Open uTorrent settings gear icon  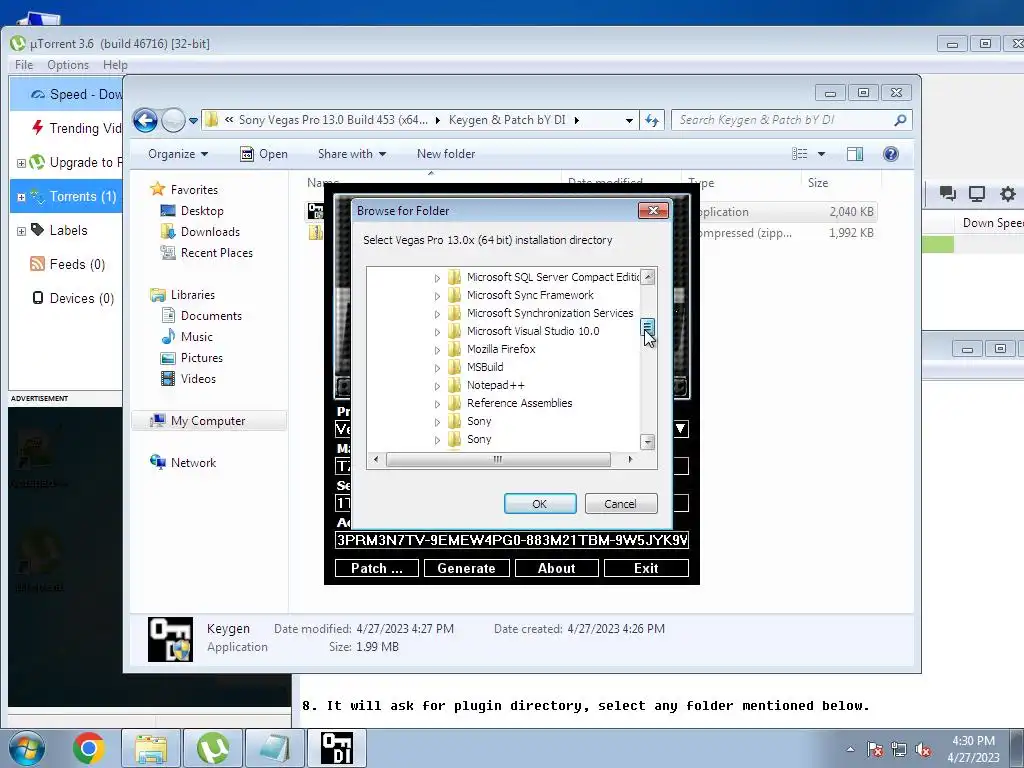coord(1008,193)
